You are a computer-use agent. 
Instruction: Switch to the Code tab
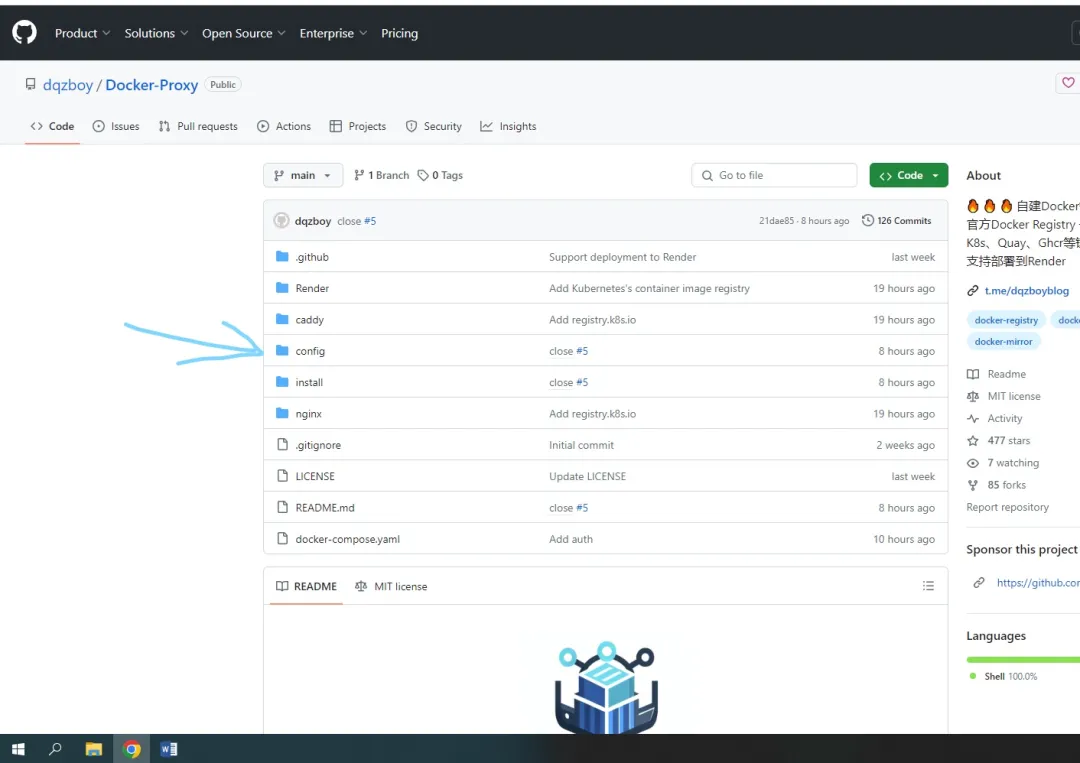(52, 126)
